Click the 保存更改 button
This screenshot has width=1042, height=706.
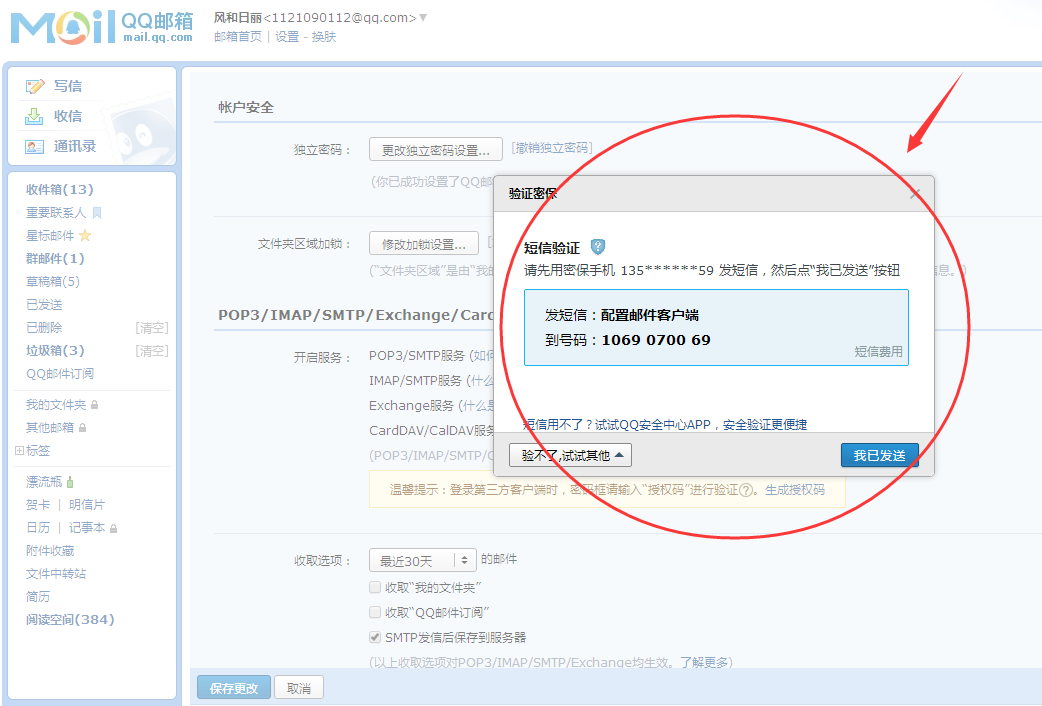click(234, 689)
